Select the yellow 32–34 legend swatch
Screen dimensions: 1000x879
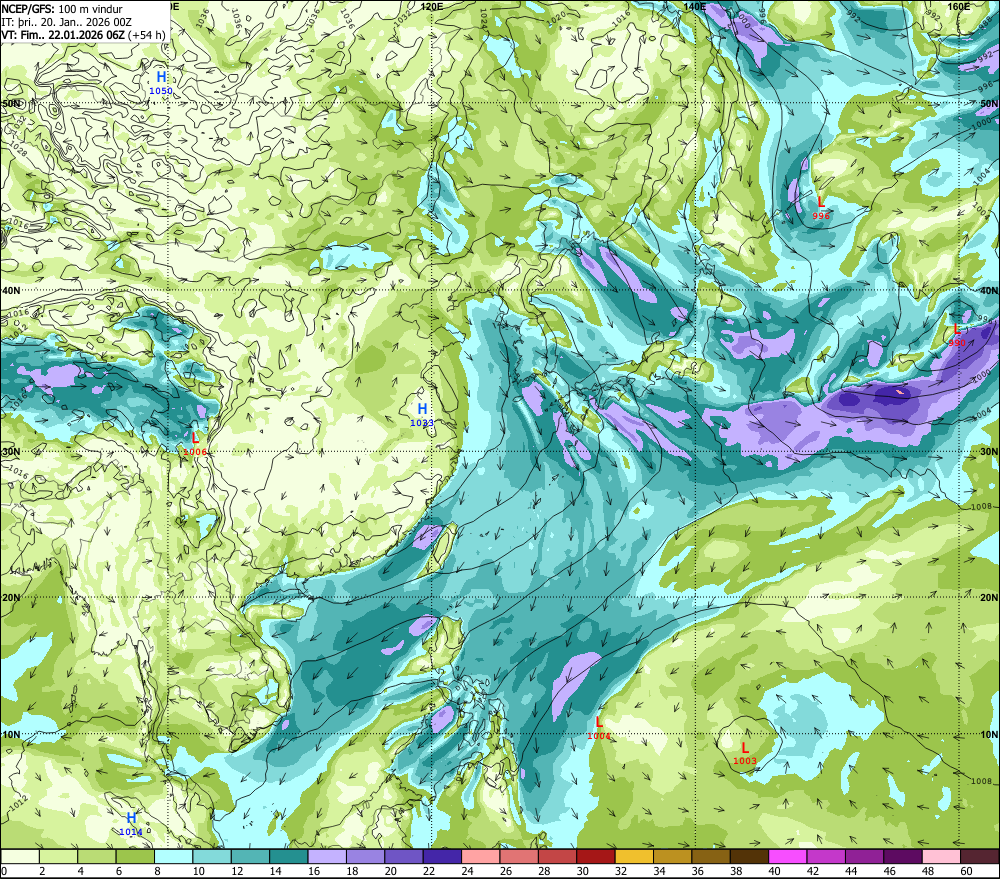click(634, 856)
